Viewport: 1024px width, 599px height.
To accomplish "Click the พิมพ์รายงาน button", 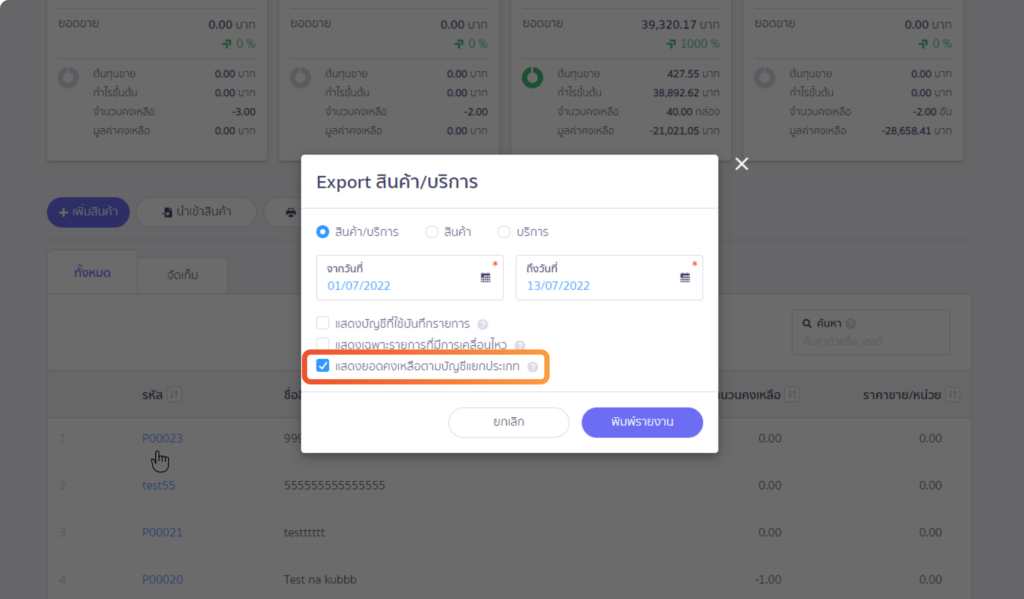I will [x=642, y=422].
